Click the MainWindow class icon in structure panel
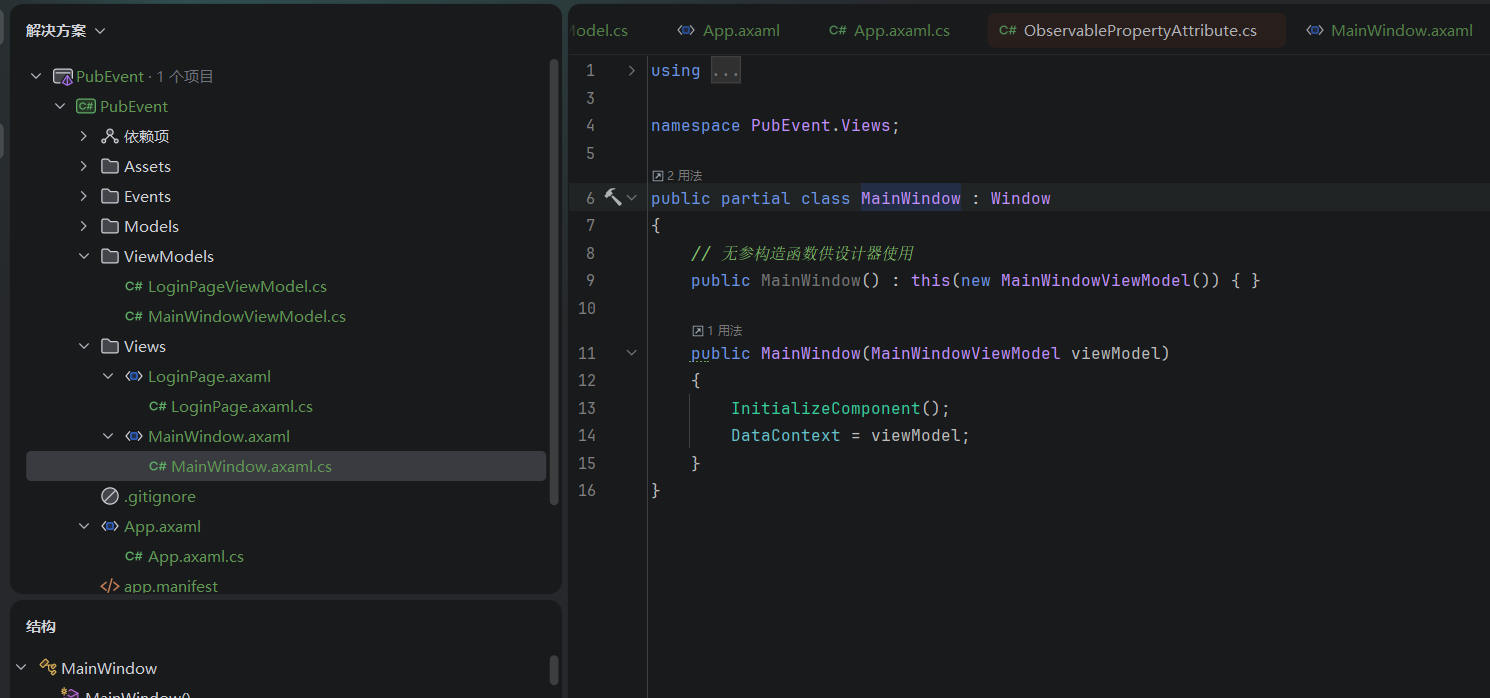This screenshot has height=698, width=1490. 47,668
